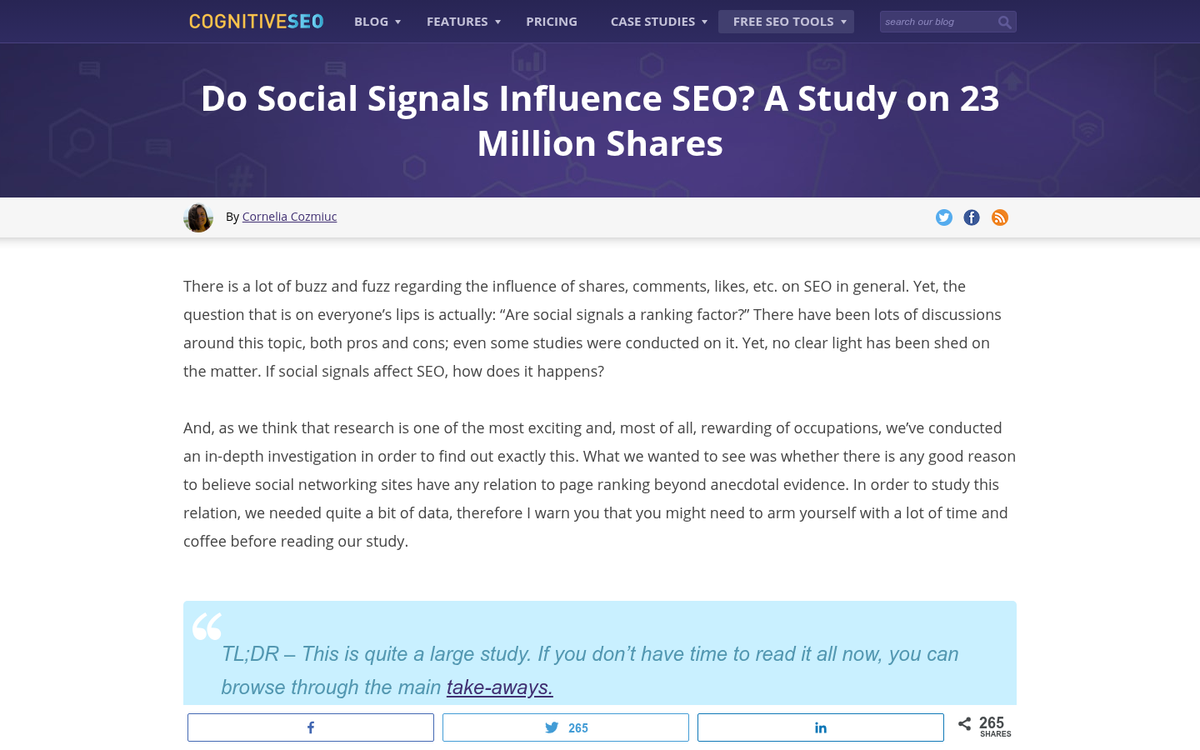The height and width of the screenshot is (750, 1200).
Task: Share the study on LinkedIn
Action: point(820,727)
